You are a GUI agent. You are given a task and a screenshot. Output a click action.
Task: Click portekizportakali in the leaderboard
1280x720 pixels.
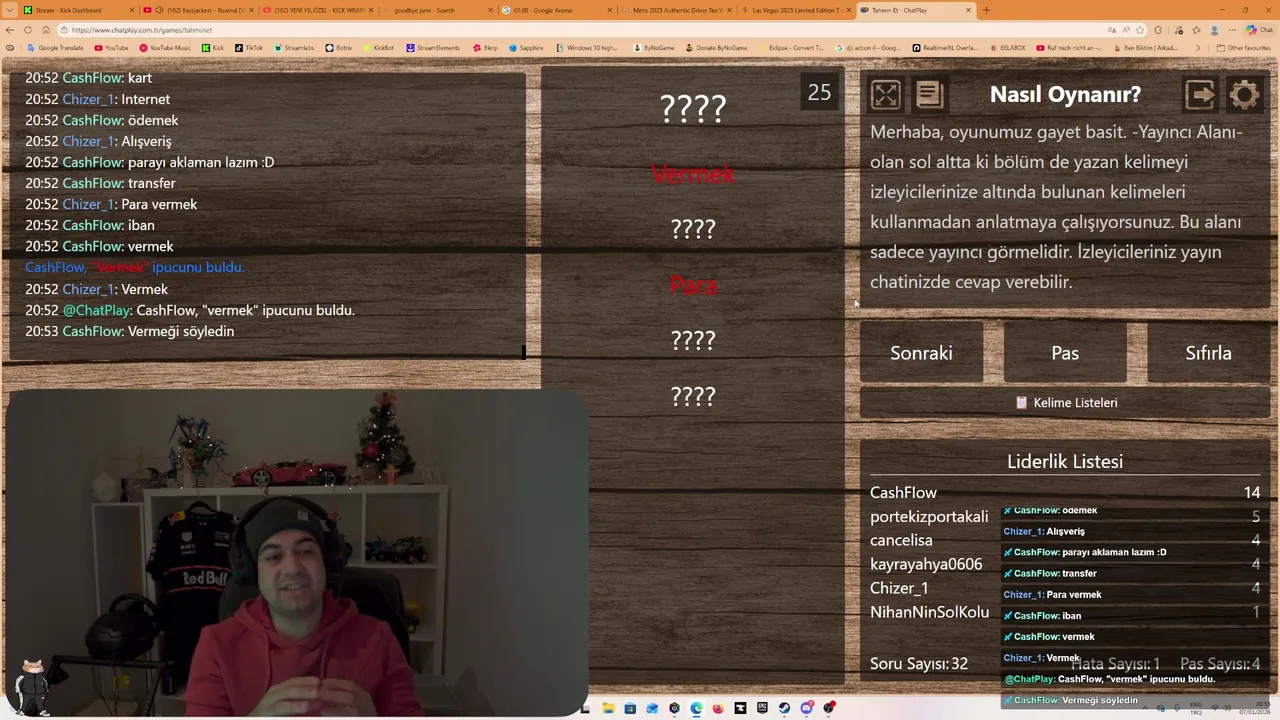pyautogui.click(x=929, y=517)
